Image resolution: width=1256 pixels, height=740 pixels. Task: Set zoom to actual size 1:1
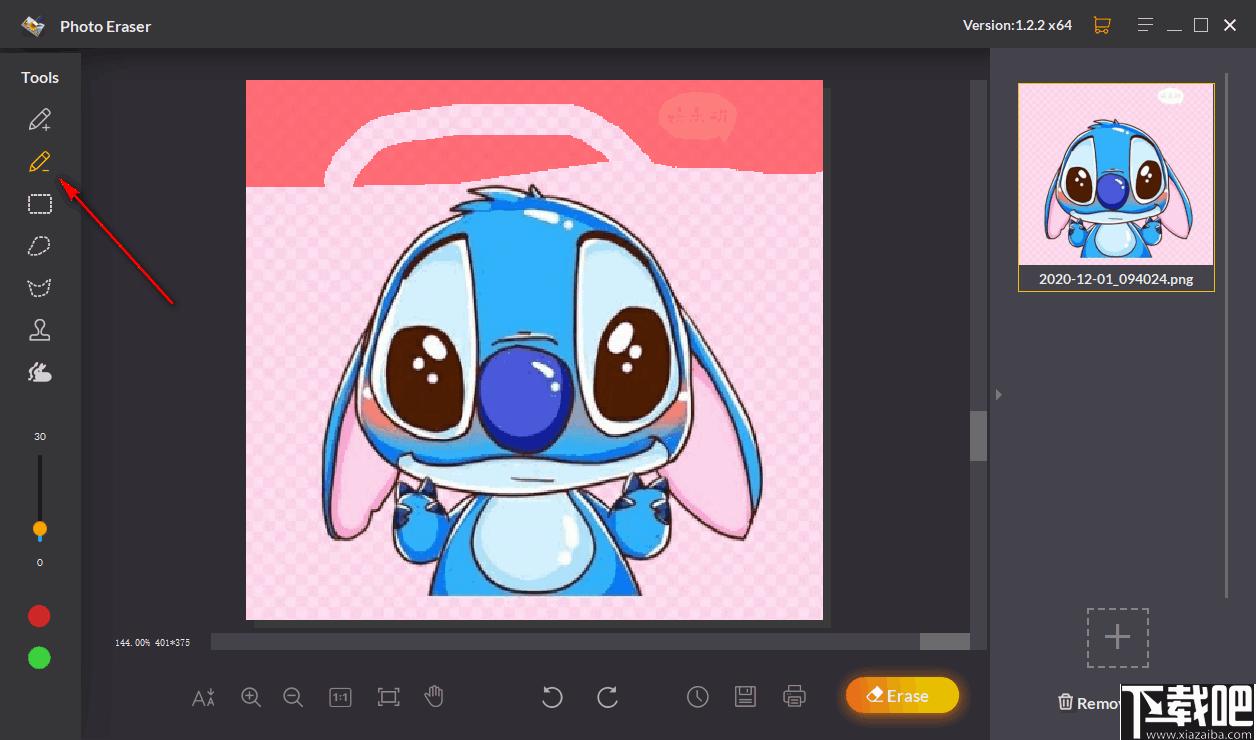[x=340, y=697]
